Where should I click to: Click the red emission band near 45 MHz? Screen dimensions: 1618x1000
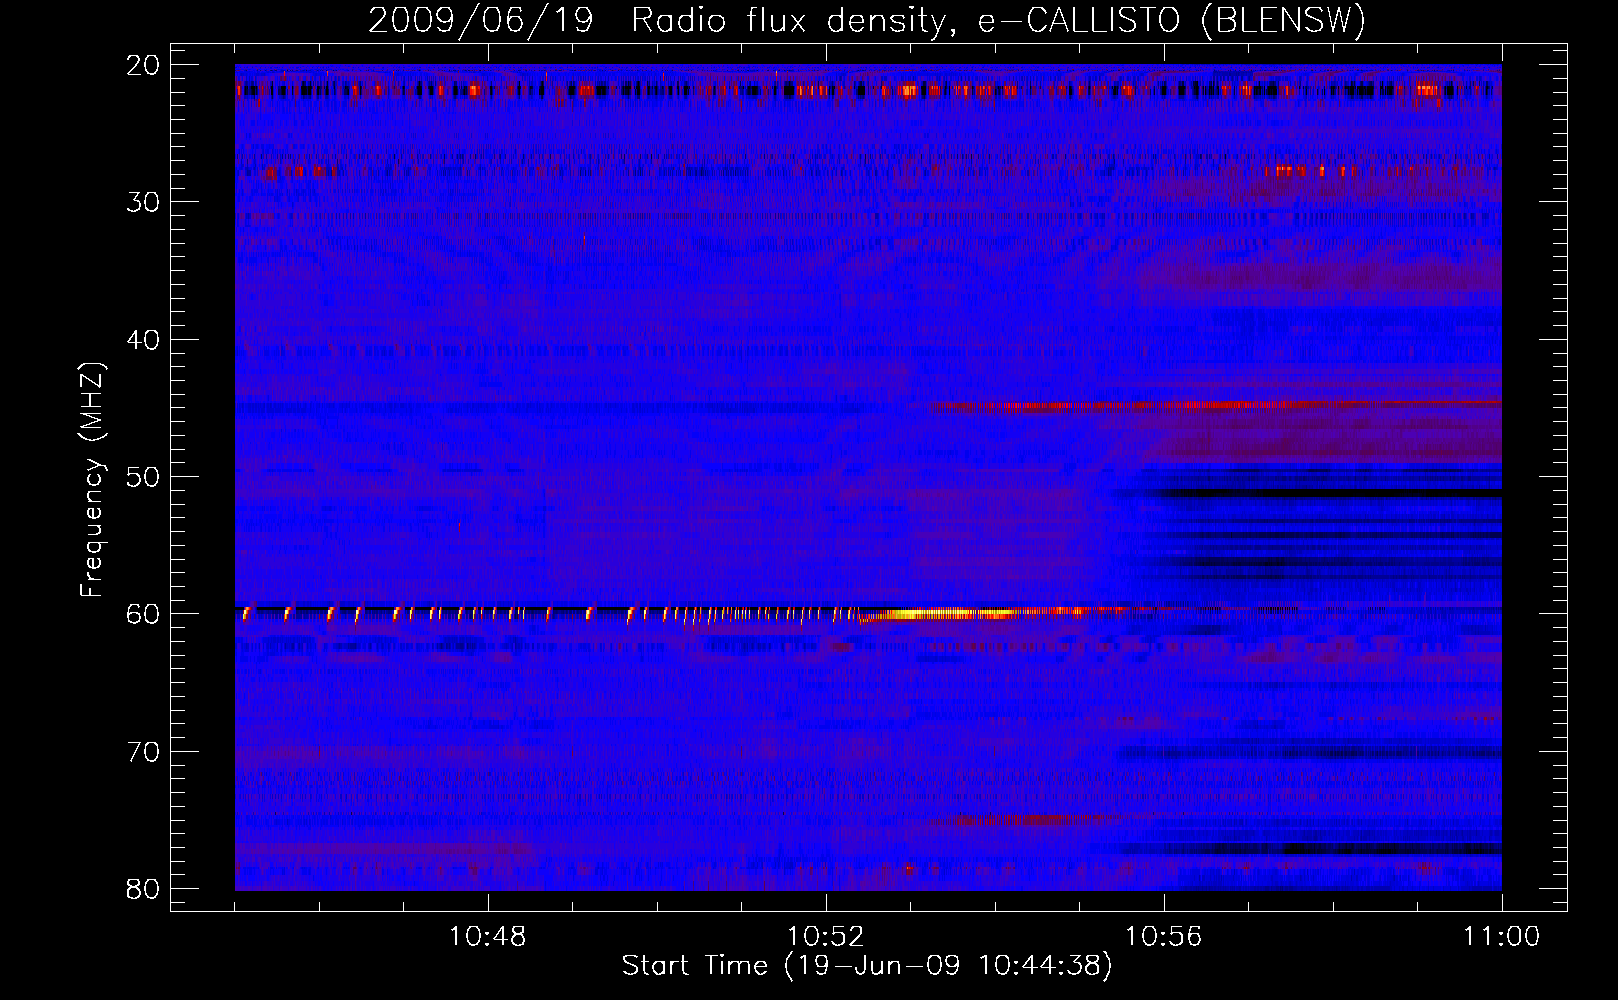1215,406
